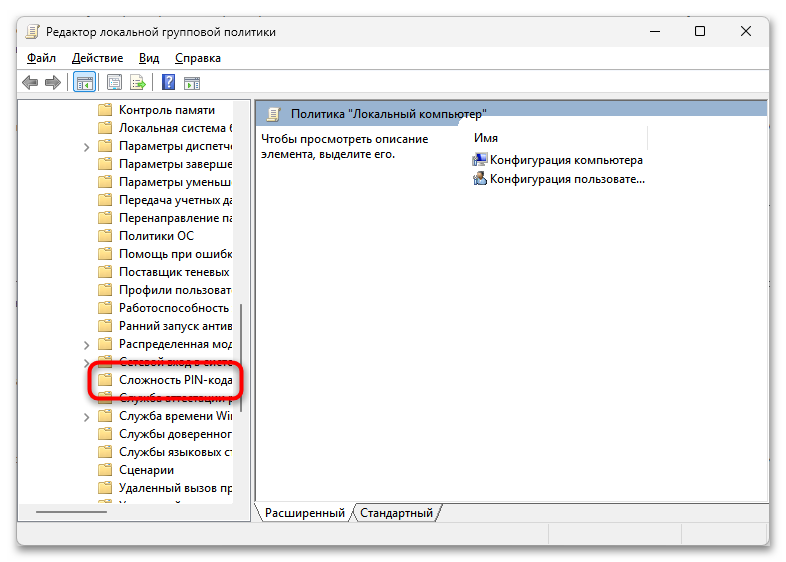Click the Properties toolbar icon

pos(114,82)
